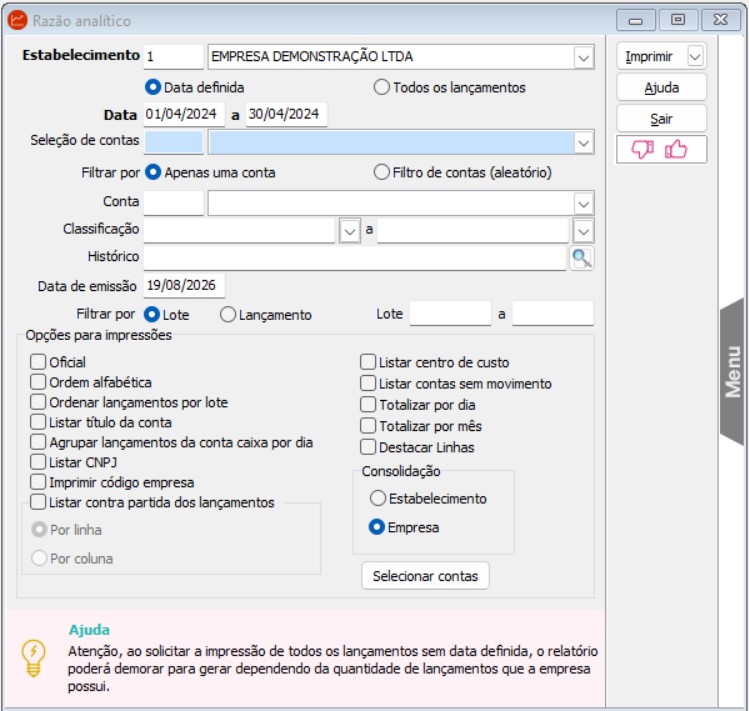Click Selecionar contas button
This screenshot has height=711, width=749.
point(425,576)
